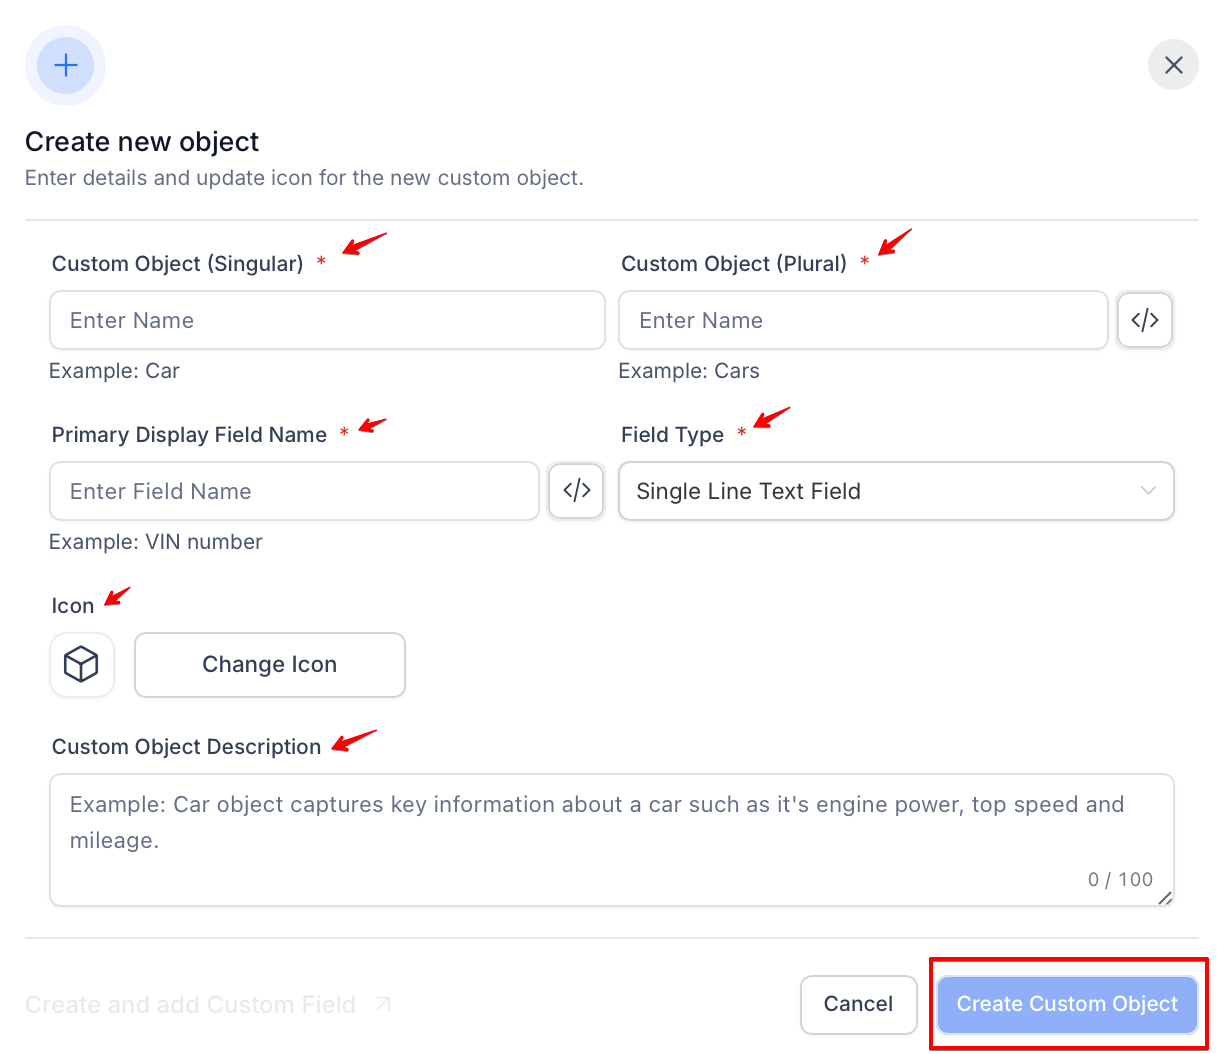This screenshot has width=1224, height=1054.
Task: Click the Create Custom Object button
Action: click(x=1067, y=1004)
